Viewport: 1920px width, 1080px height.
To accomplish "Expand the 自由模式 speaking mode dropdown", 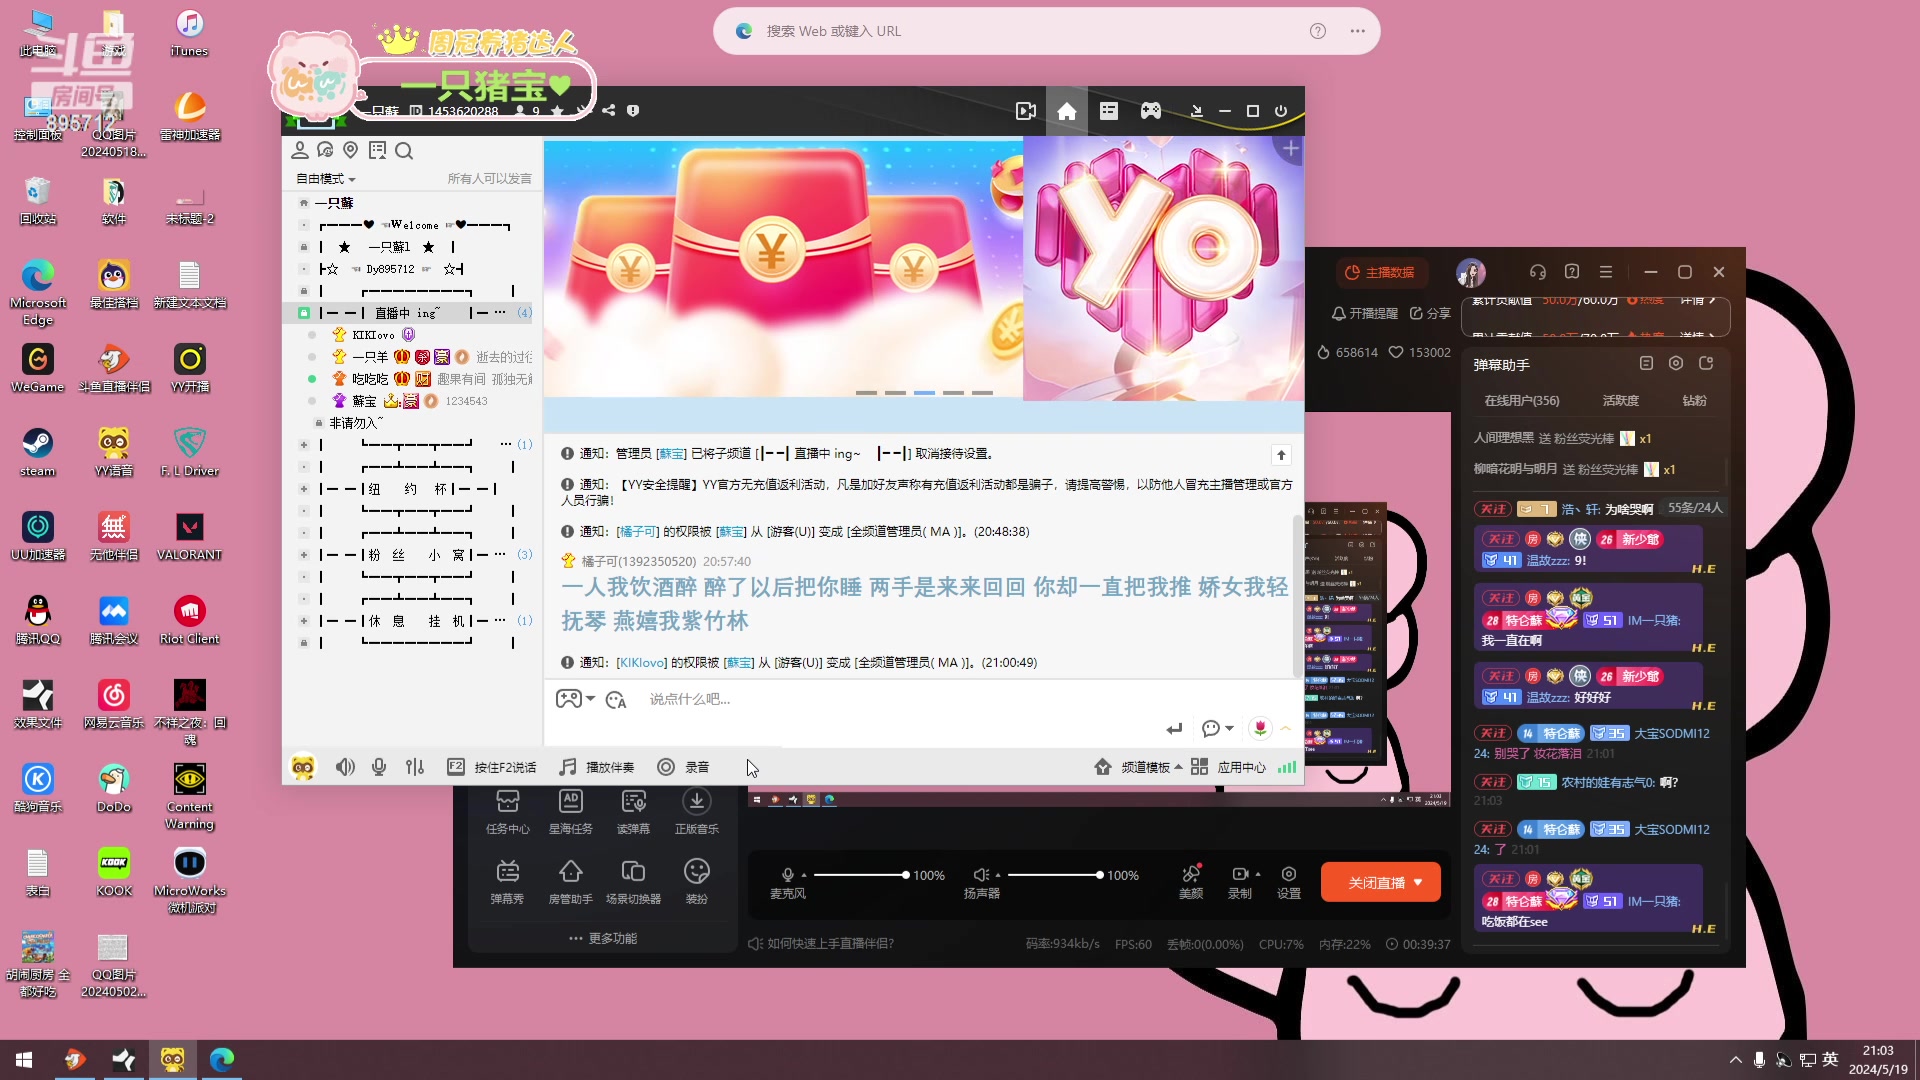I will tap(326, 179).
